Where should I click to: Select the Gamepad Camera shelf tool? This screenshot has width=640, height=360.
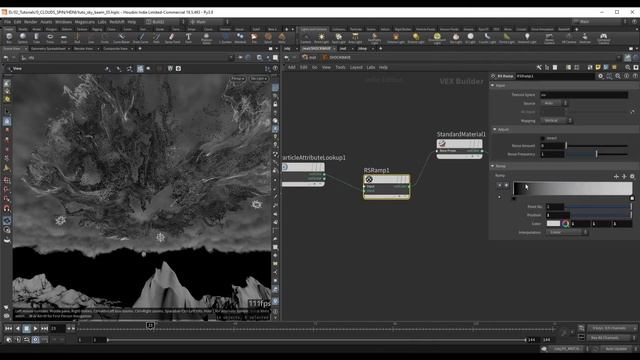(x=603, y=38)
